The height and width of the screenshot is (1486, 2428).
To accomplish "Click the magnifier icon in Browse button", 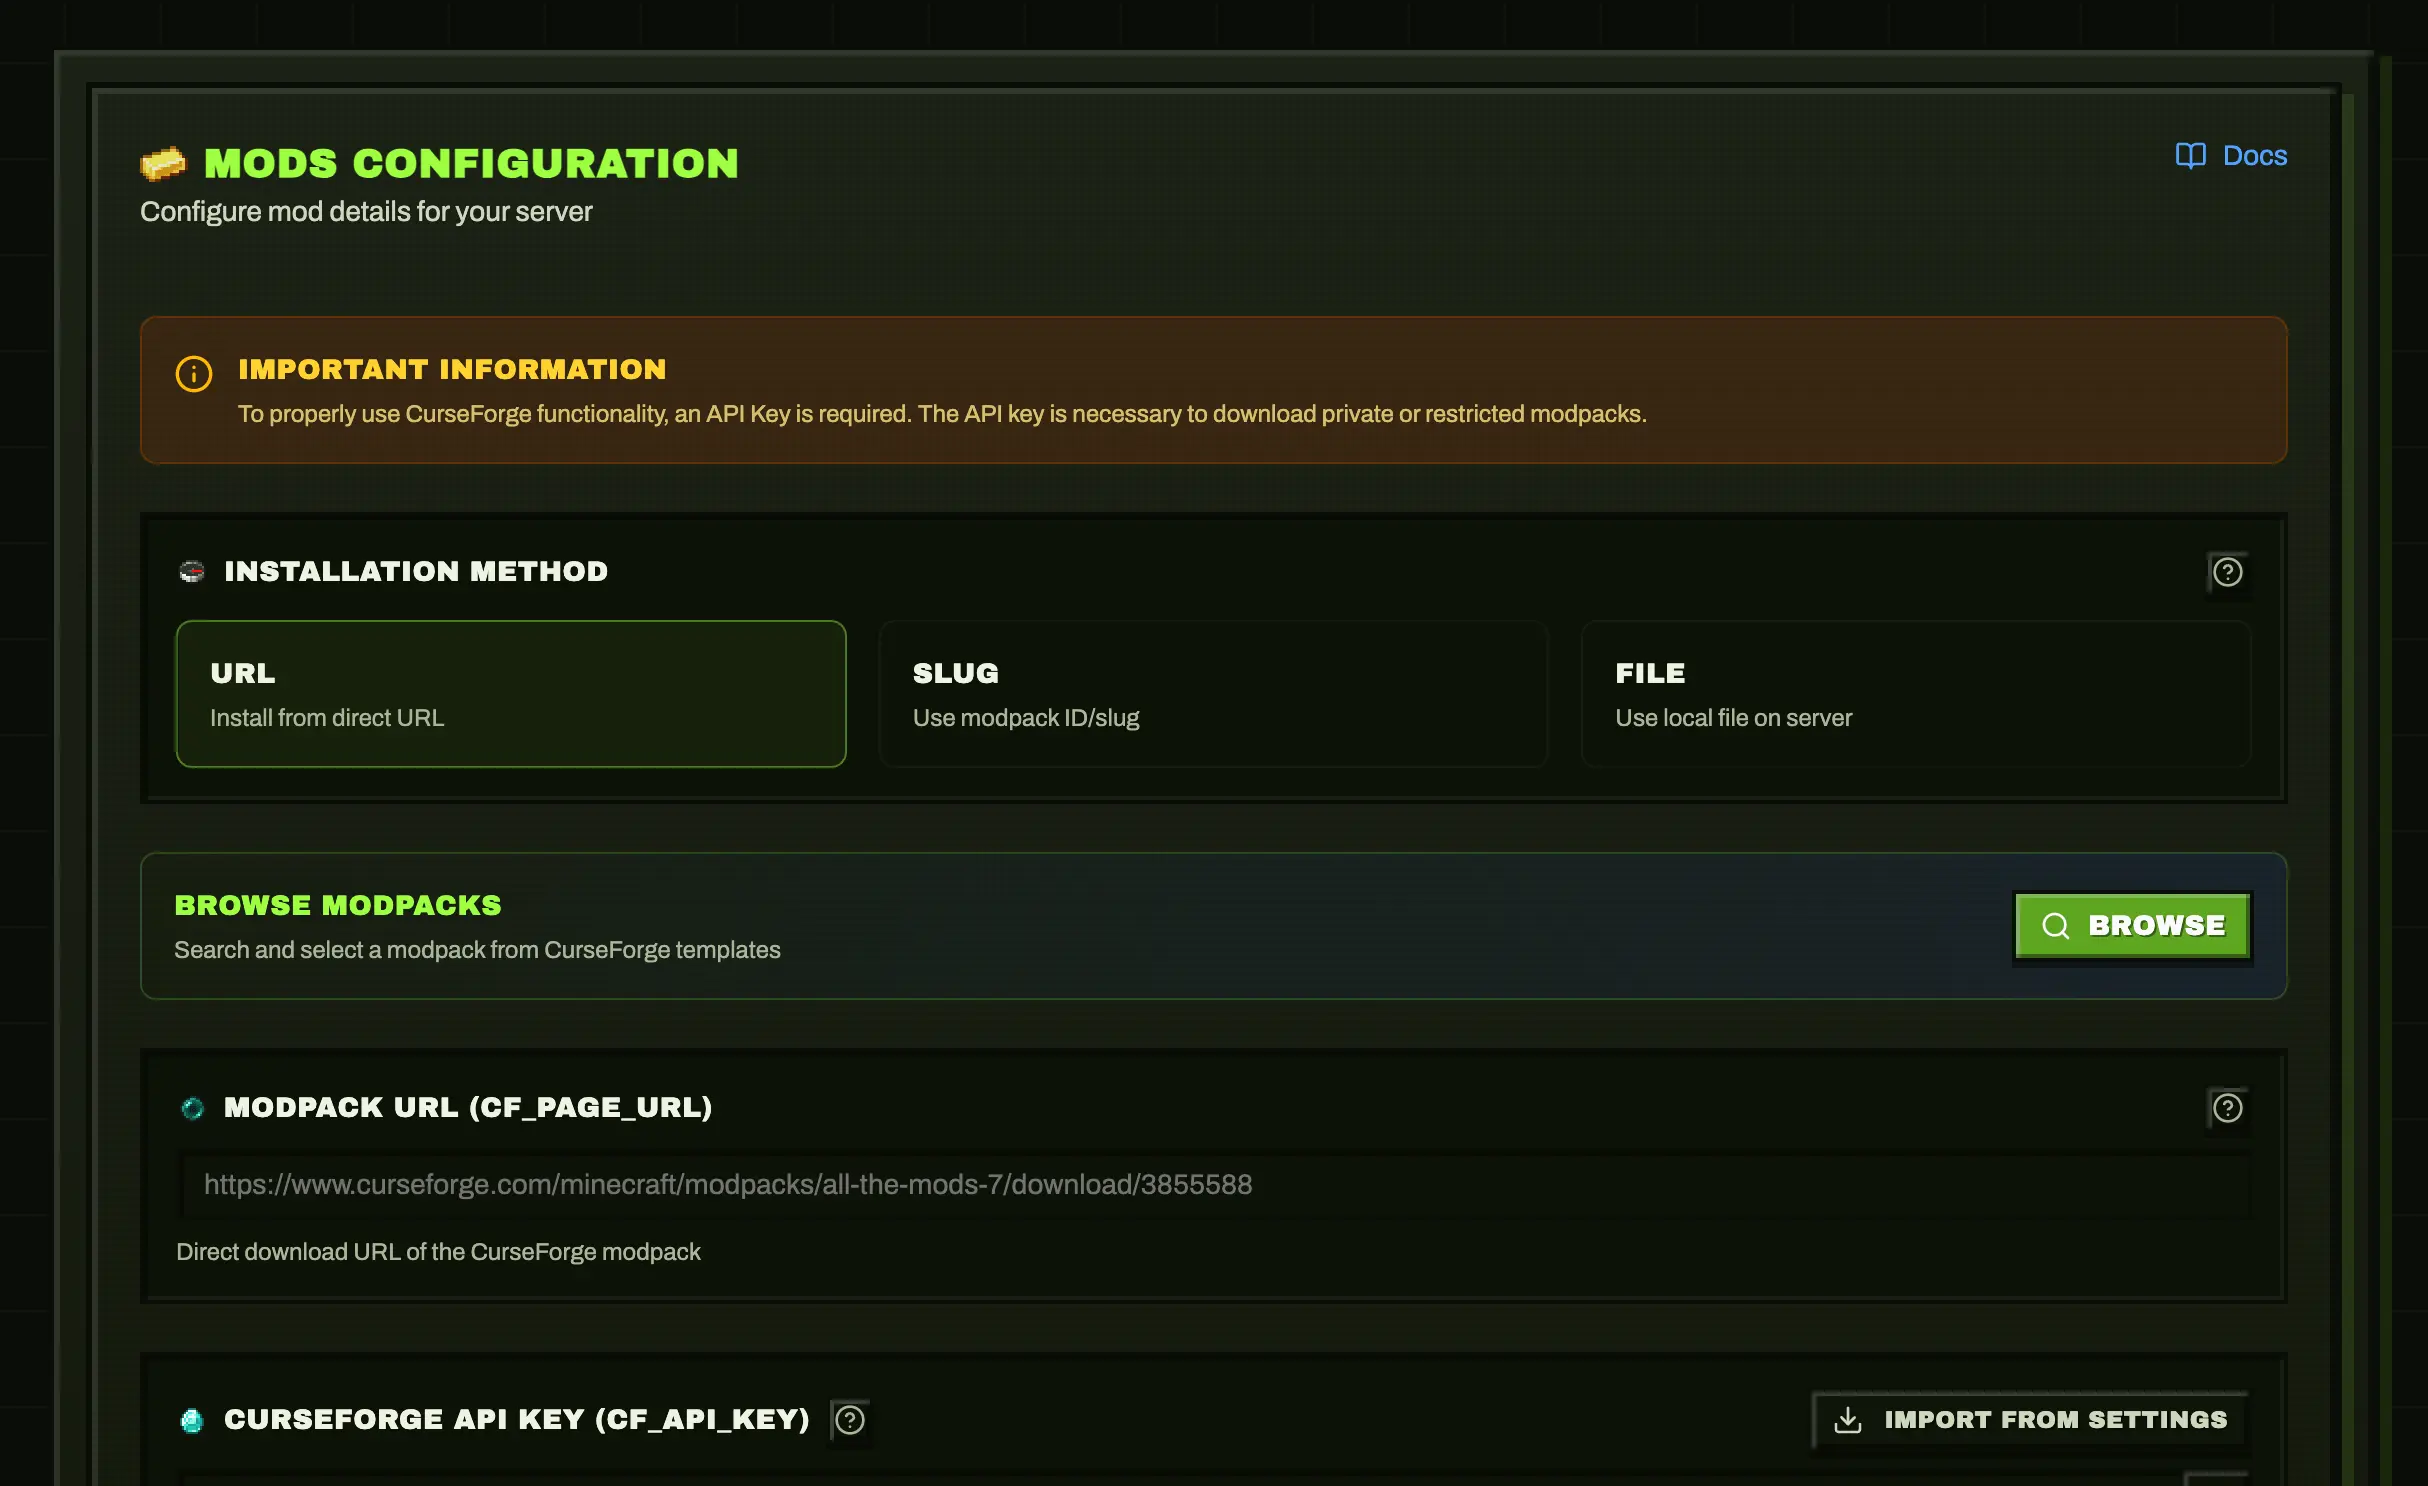I will click(2055, 926).
